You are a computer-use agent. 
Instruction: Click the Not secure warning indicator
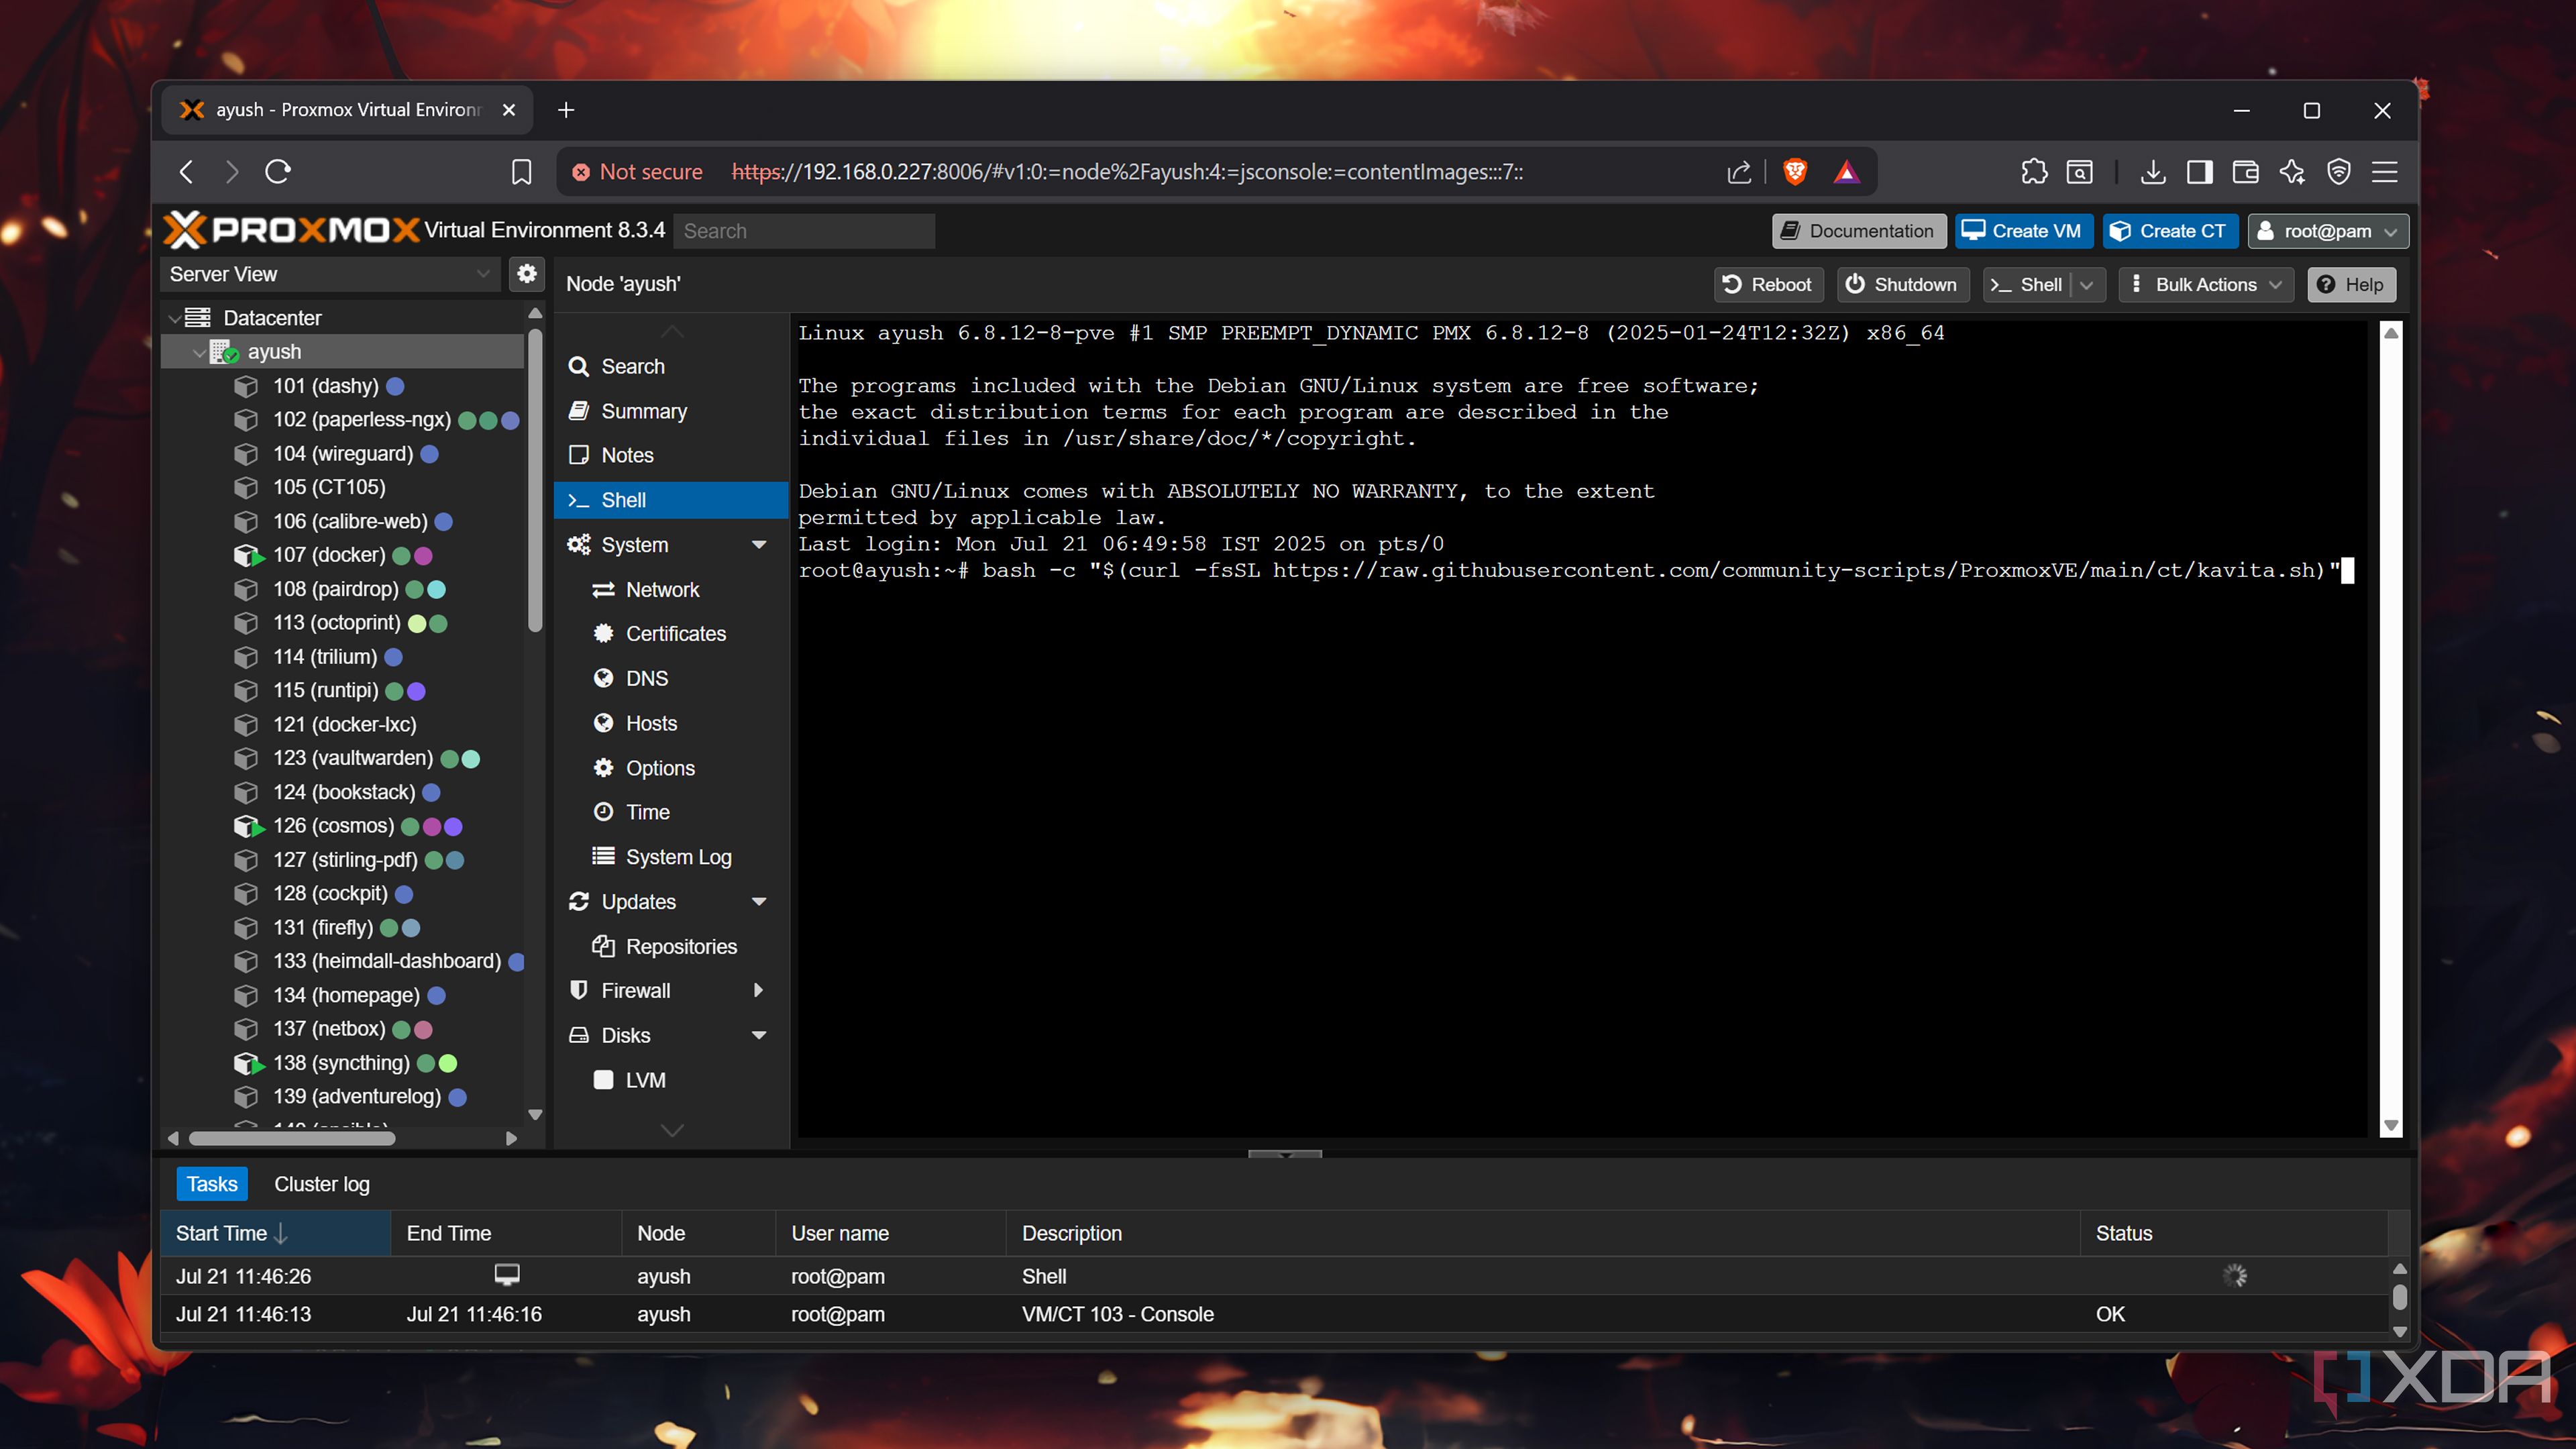tap(637, 172)
